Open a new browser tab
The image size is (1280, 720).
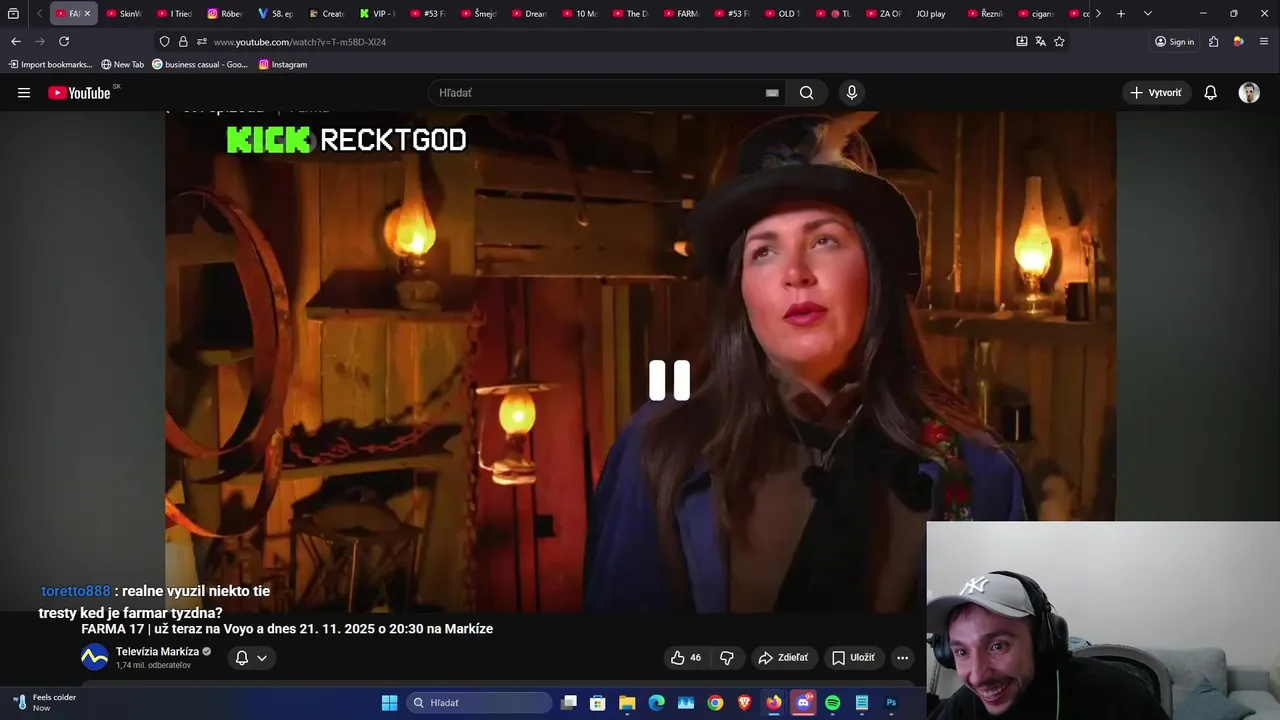[x=1121, y=14]
